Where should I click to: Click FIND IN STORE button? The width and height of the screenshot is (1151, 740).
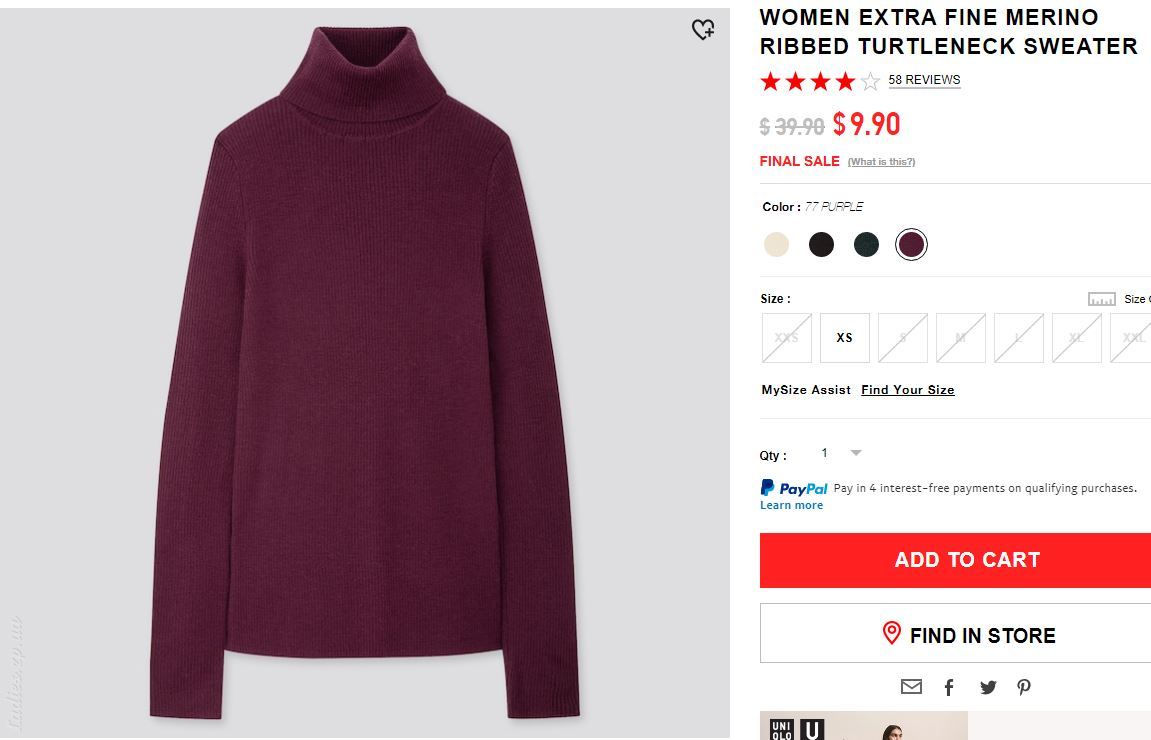[x=955, y=634]
